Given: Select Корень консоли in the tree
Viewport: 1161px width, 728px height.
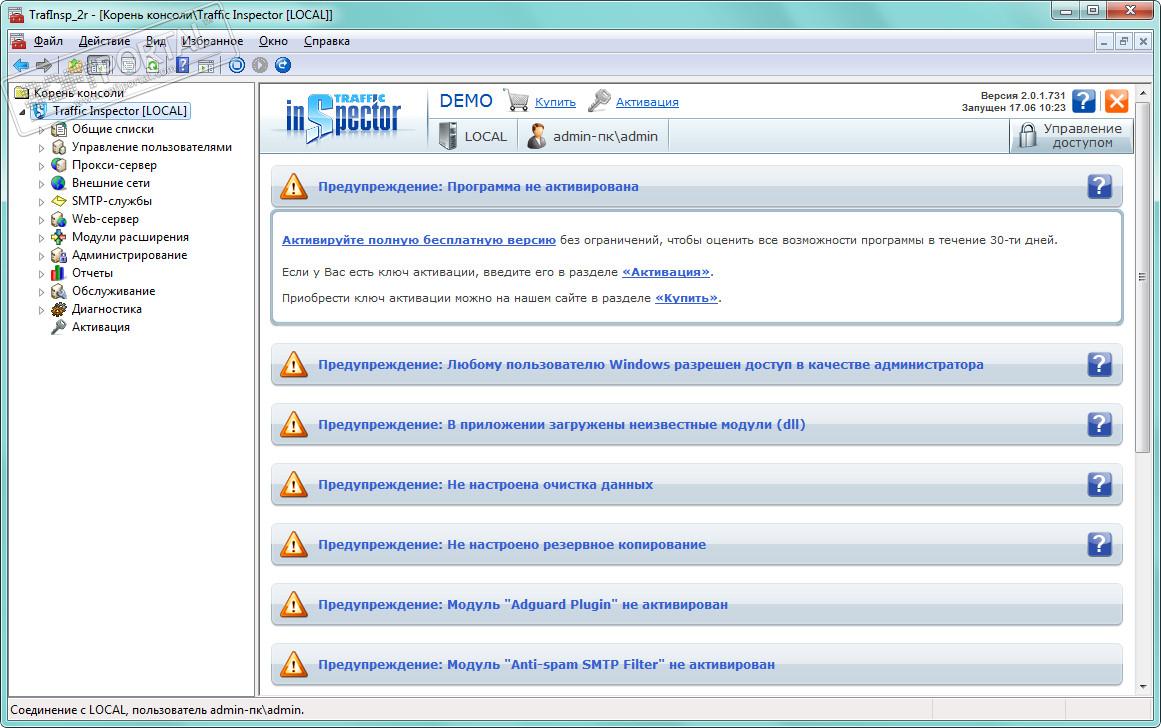Looking at the screenshot, I should (x=78, y=93).
